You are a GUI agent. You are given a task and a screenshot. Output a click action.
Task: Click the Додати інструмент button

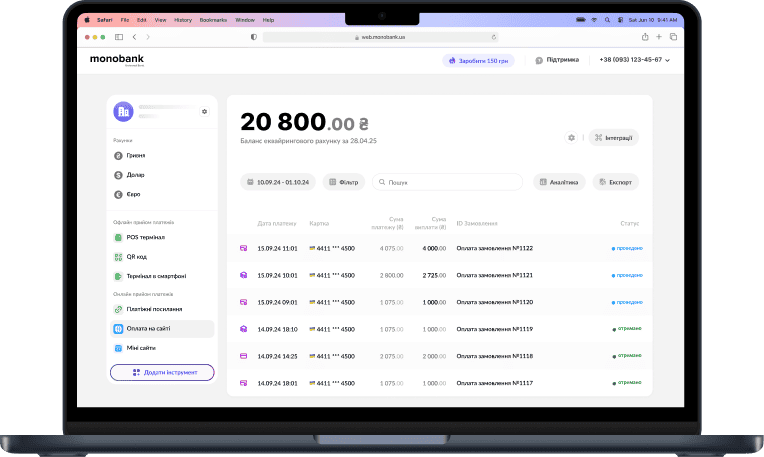click(161, 372)
